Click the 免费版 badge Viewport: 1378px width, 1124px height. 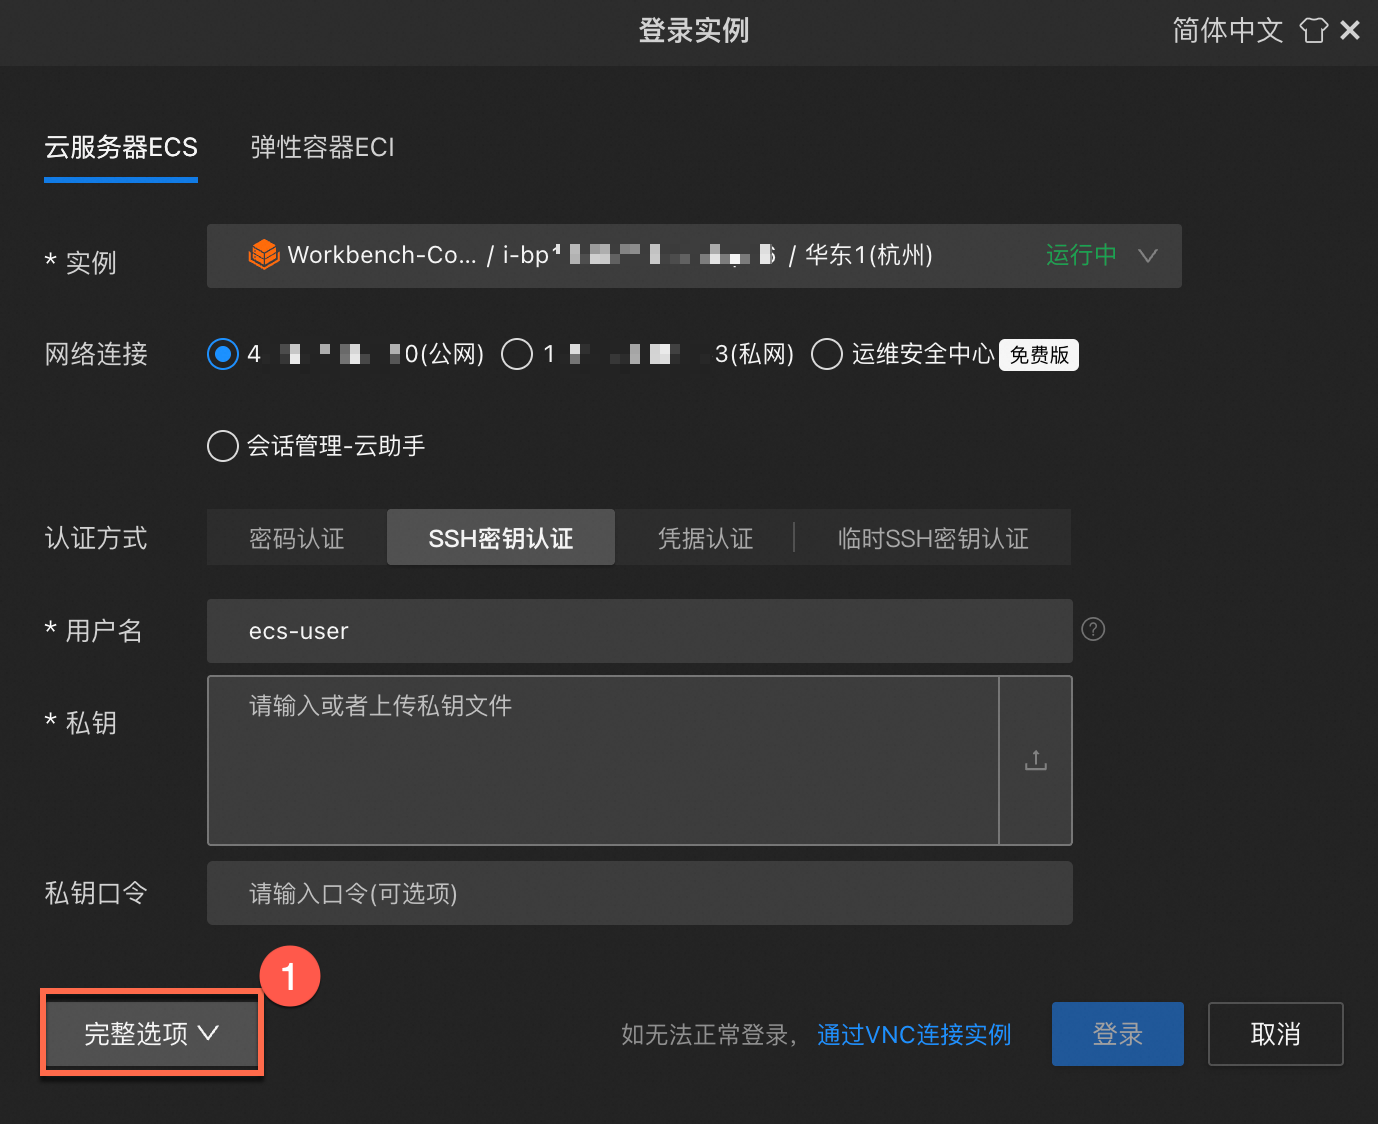coord(1039,355)
